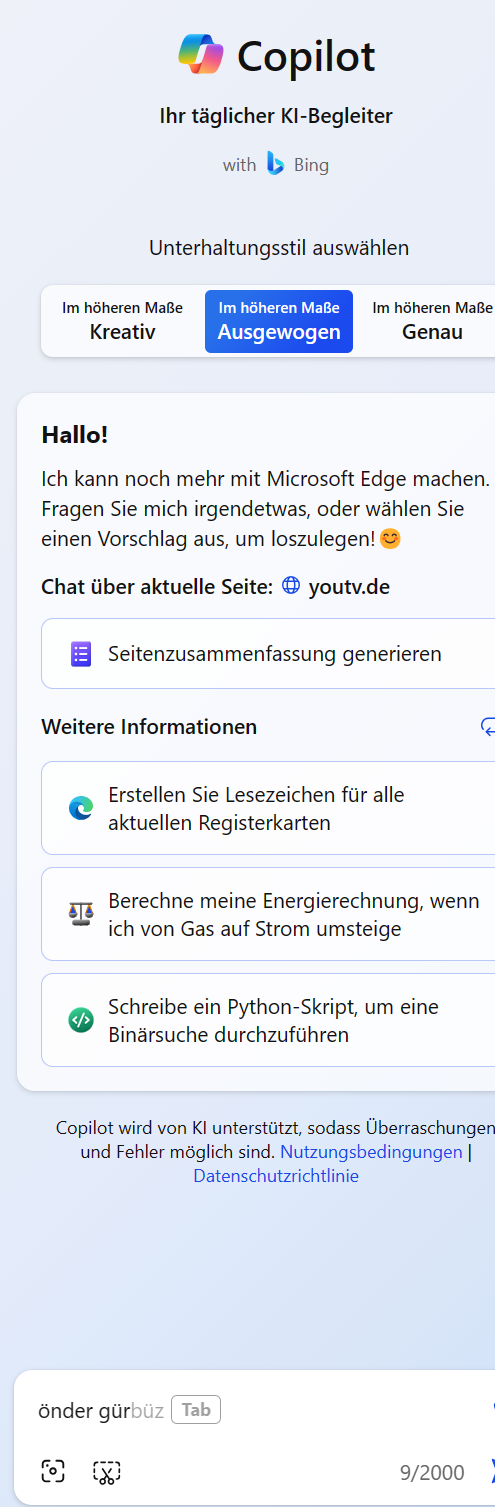The image size is (495, 1507).
Task: Click the smiling emoji in greeting
Action: 390,539
